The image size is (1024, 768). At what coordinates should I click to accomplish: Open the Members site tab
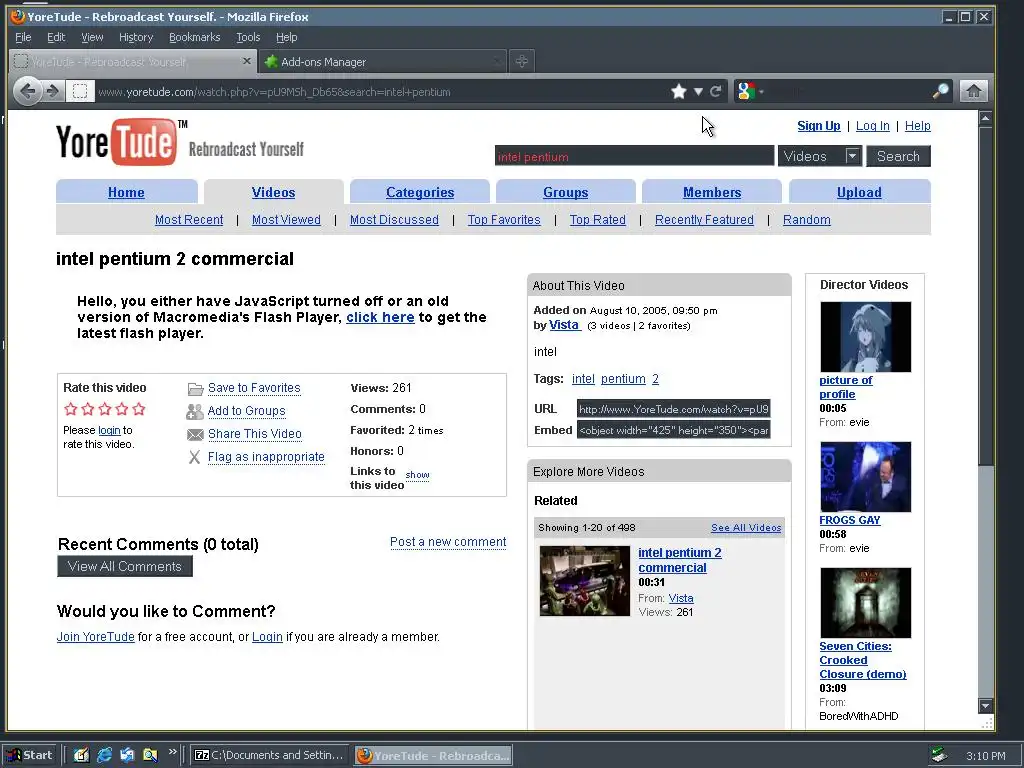point(712,192)
